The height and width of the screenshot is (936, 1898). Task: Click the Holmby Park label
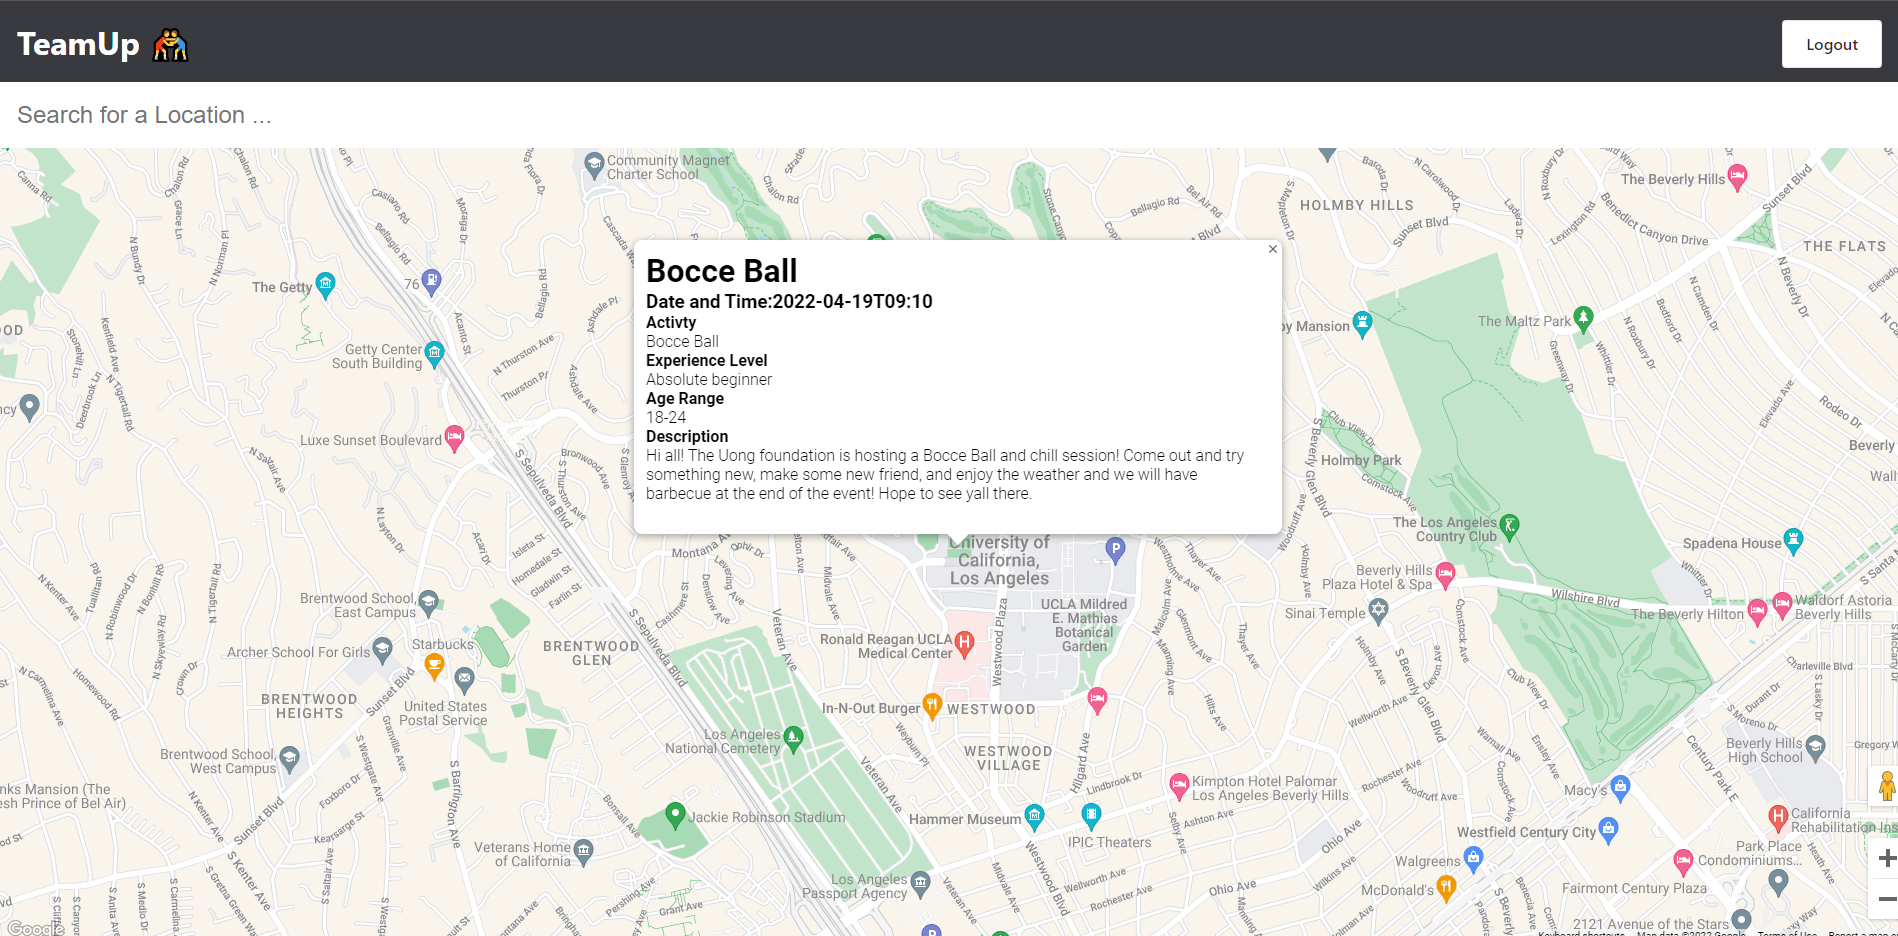tap(1361, 460)
